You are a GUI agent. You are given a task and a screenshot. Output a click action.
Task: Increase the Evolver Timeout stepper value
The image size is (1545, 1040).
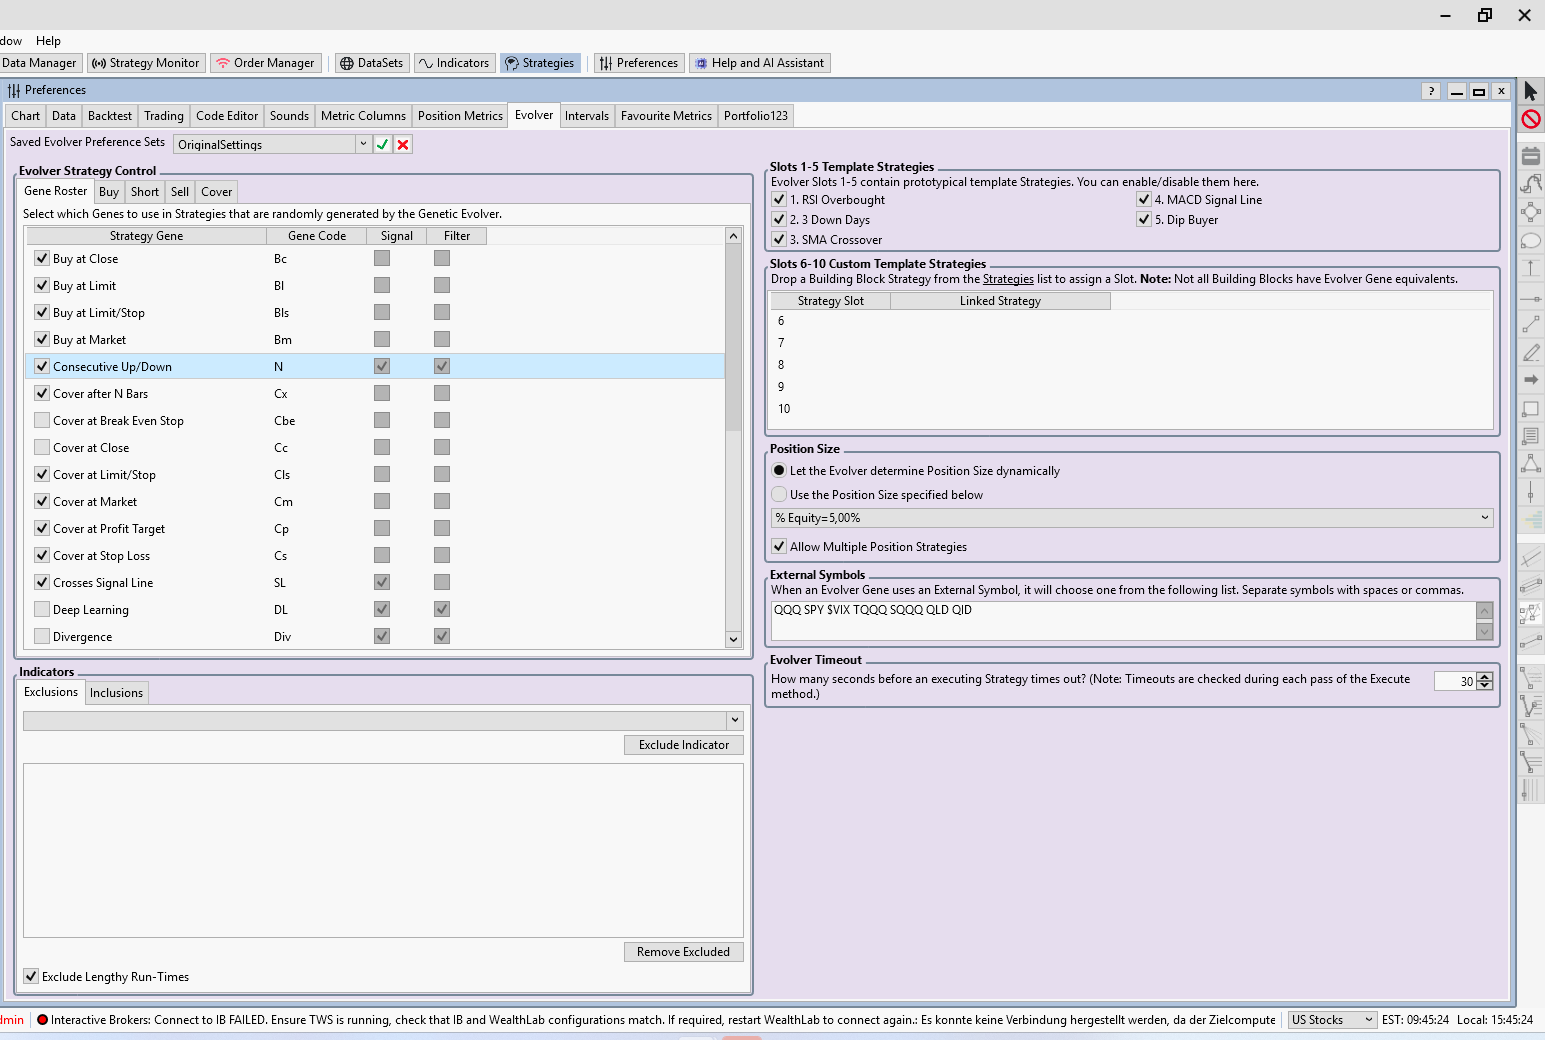(1485, 677)
